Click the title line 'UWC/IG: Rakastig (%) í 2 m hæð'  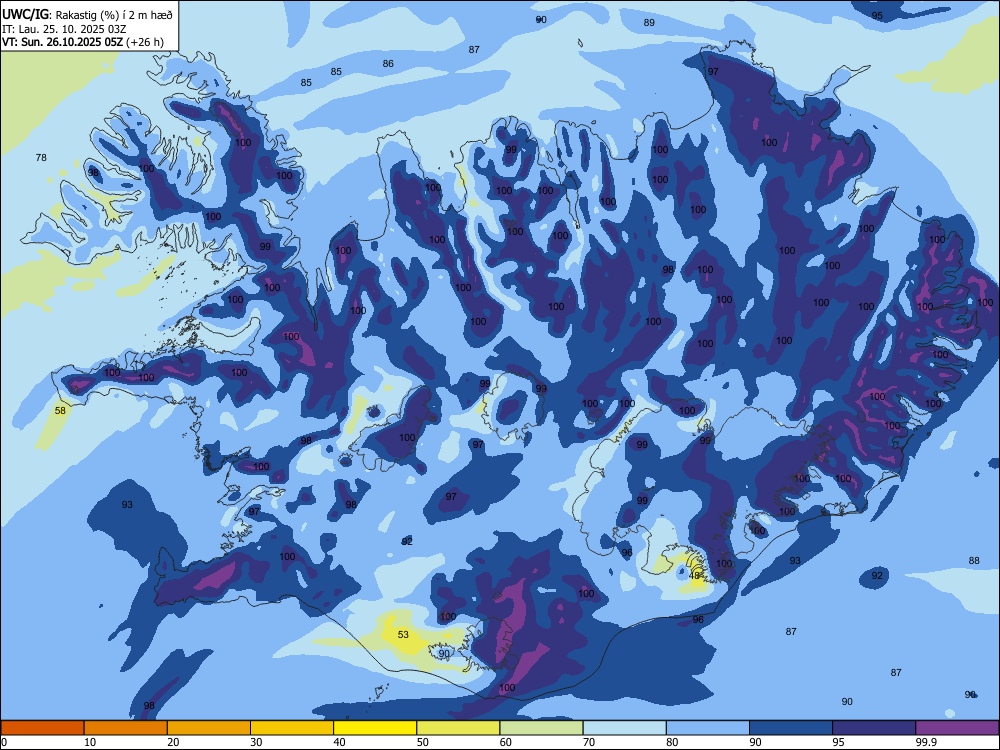pos(87,15)
